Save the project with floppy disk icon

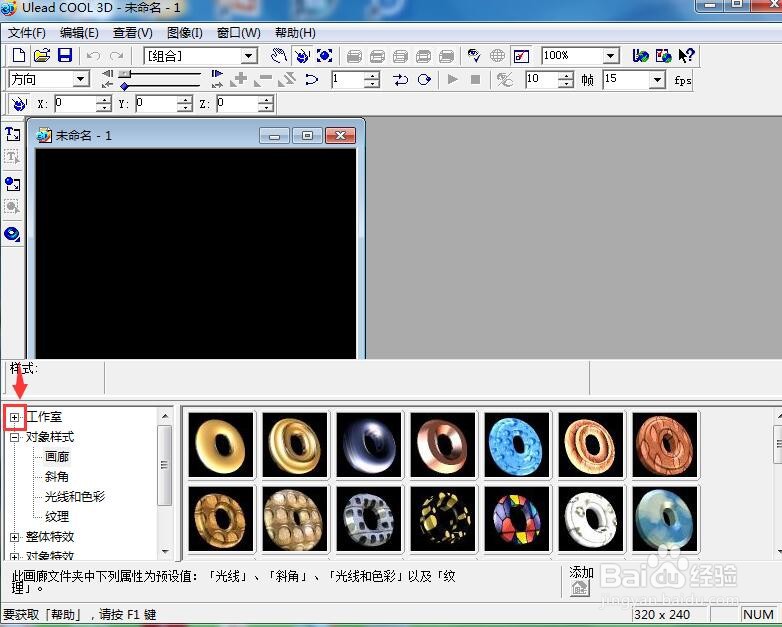pos(65,55)
